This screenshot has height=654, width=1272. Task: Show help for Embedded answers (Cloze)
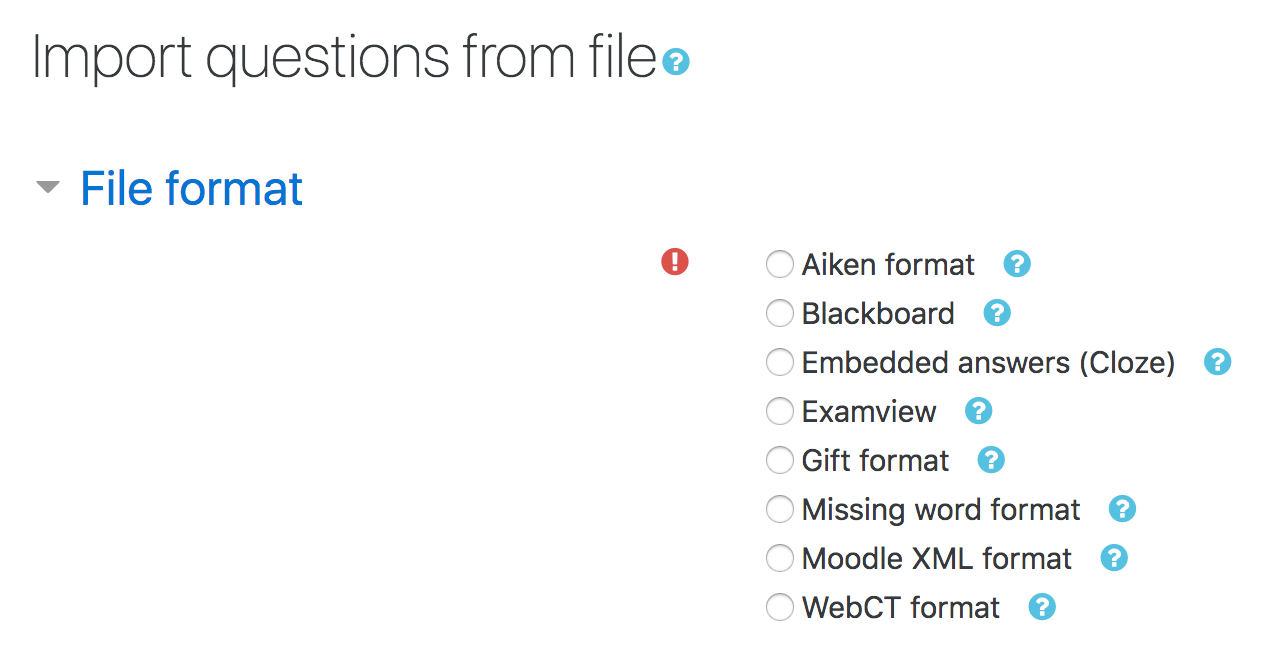coord(1217,362)
